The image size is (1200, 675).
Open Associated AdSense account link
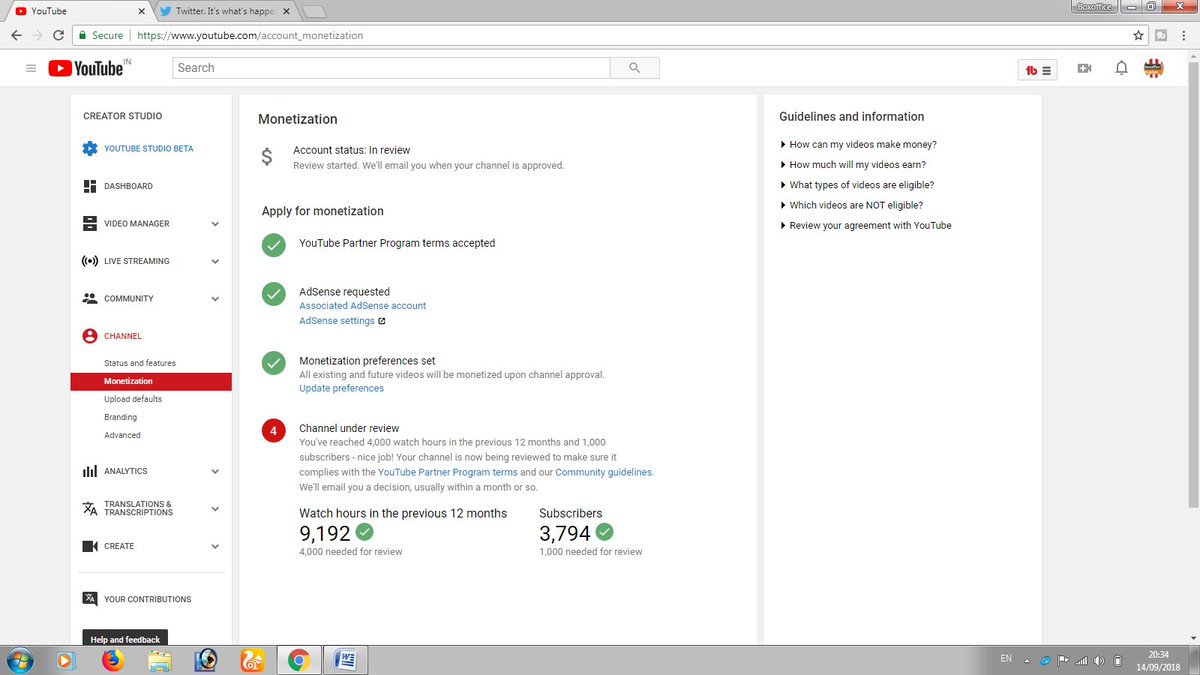(x=362, y=306)
